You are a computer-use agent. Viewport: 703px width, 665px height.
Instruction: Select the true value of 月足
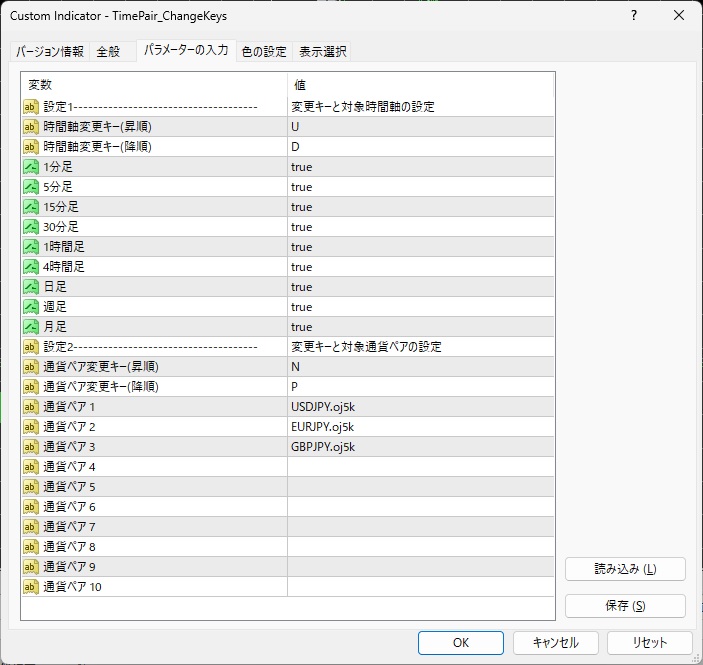[x=301, y=327]
